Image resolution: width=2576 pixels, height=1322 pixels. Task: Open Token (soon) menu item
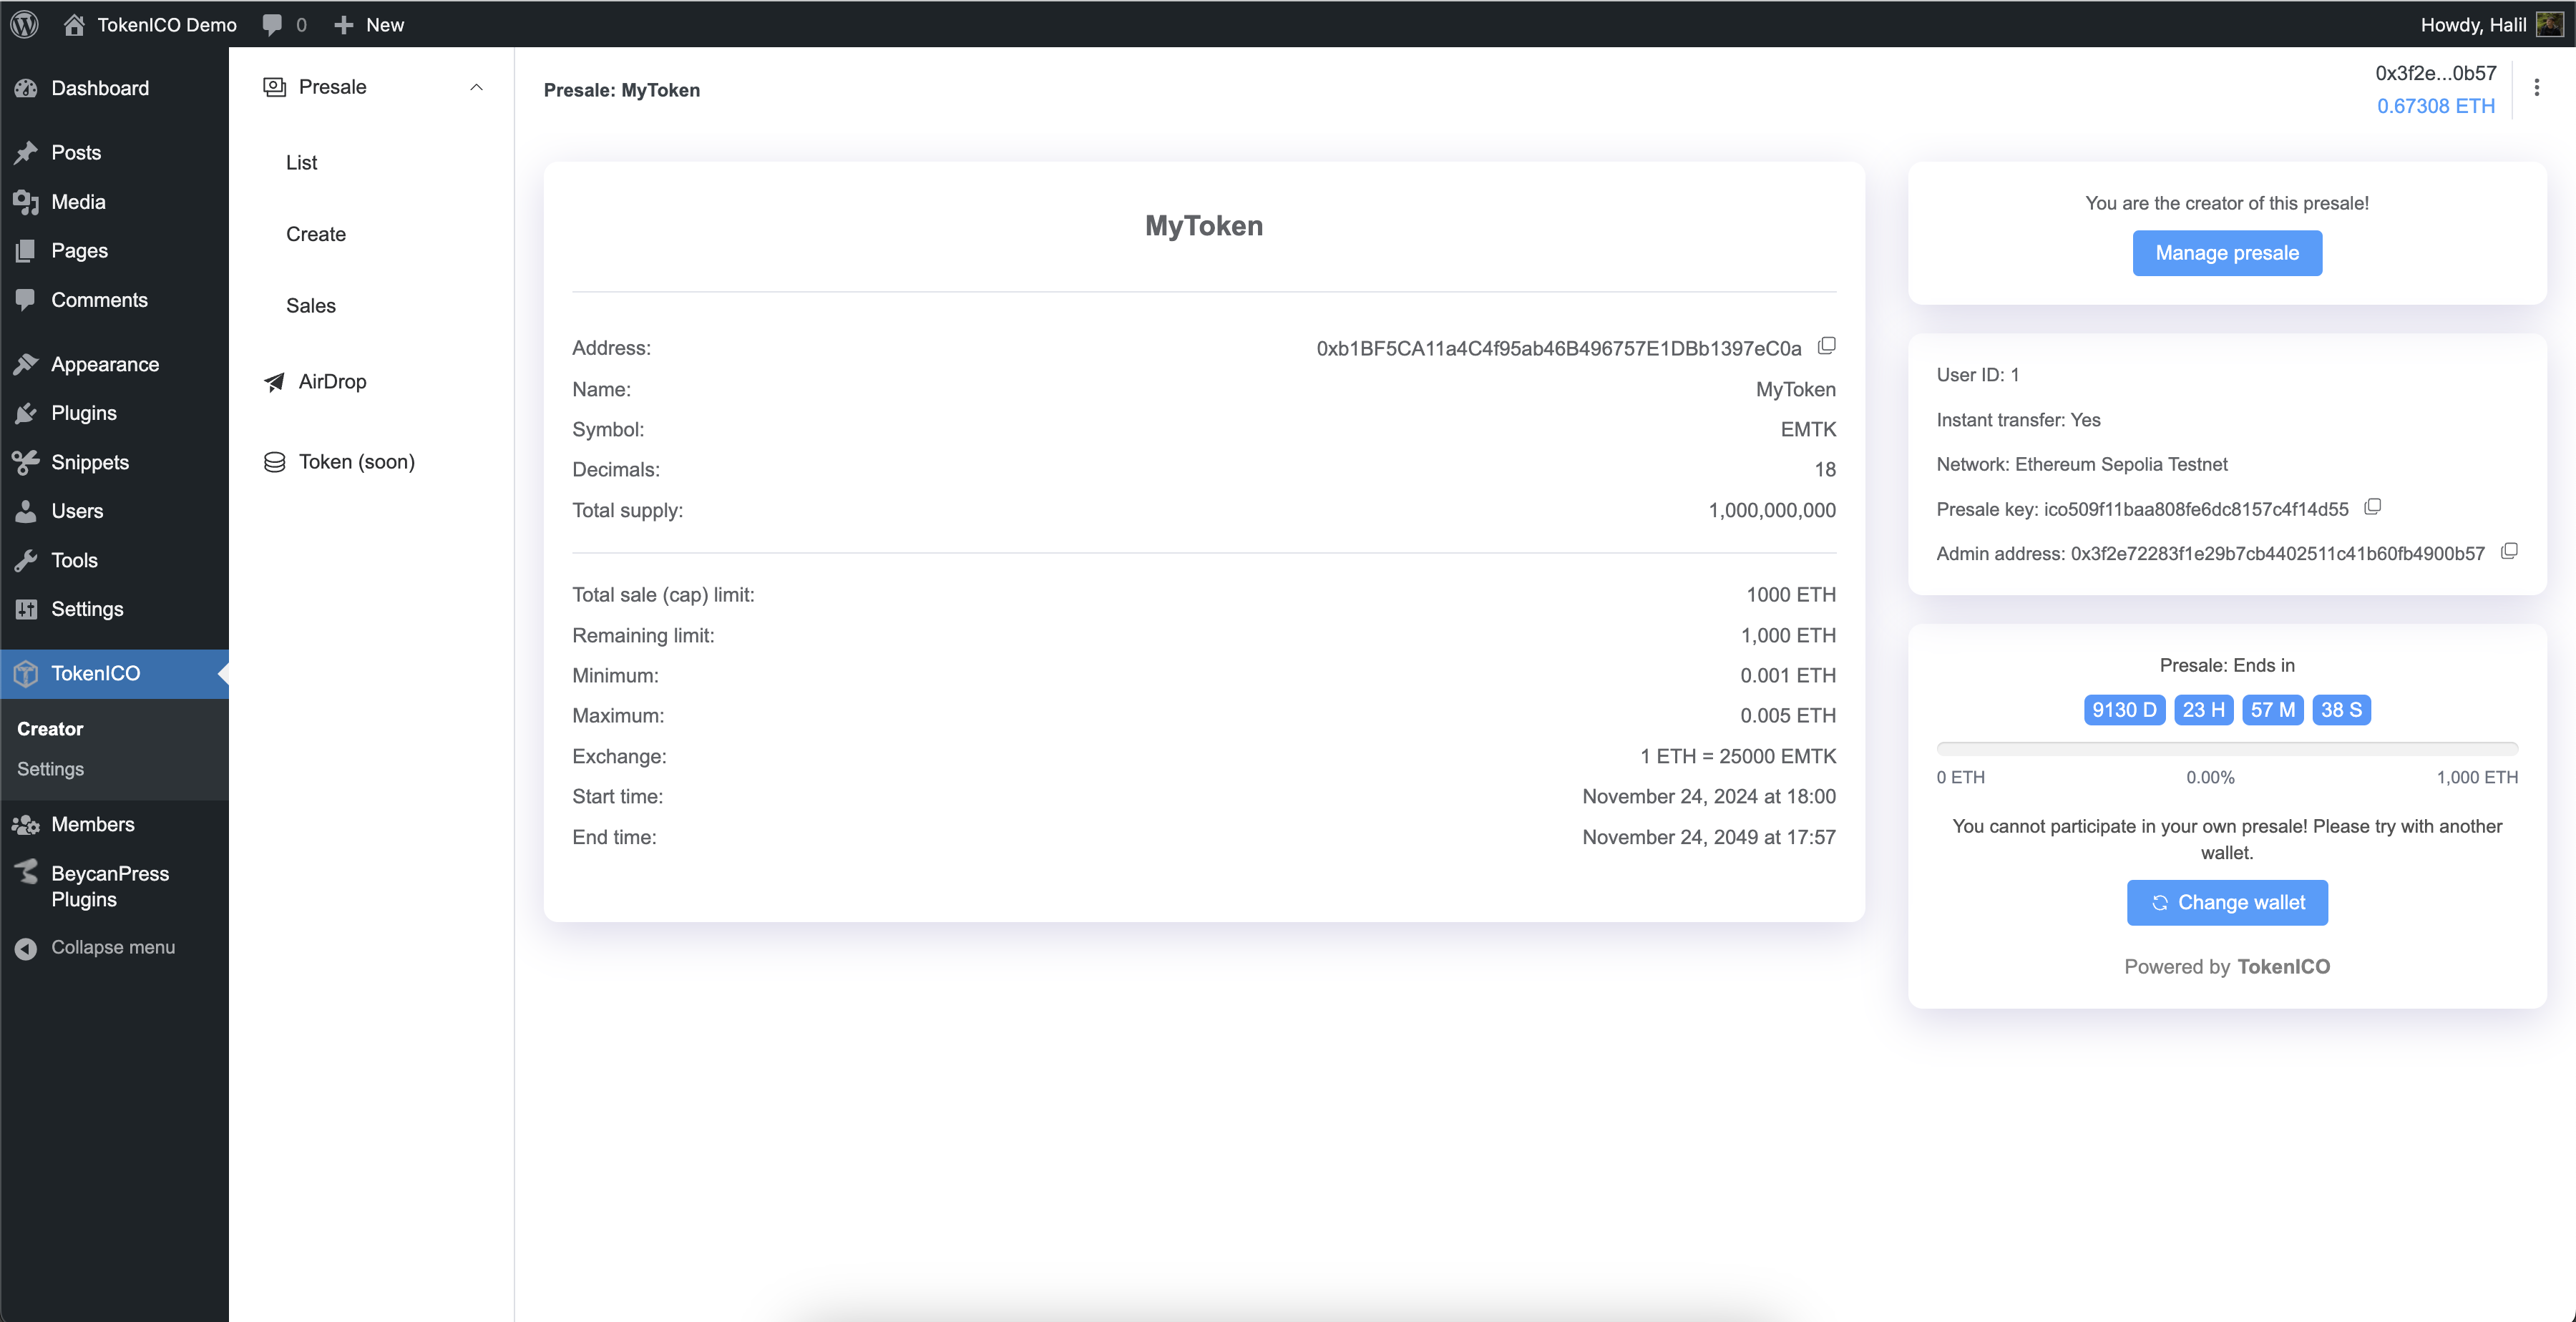coord(356,462)
